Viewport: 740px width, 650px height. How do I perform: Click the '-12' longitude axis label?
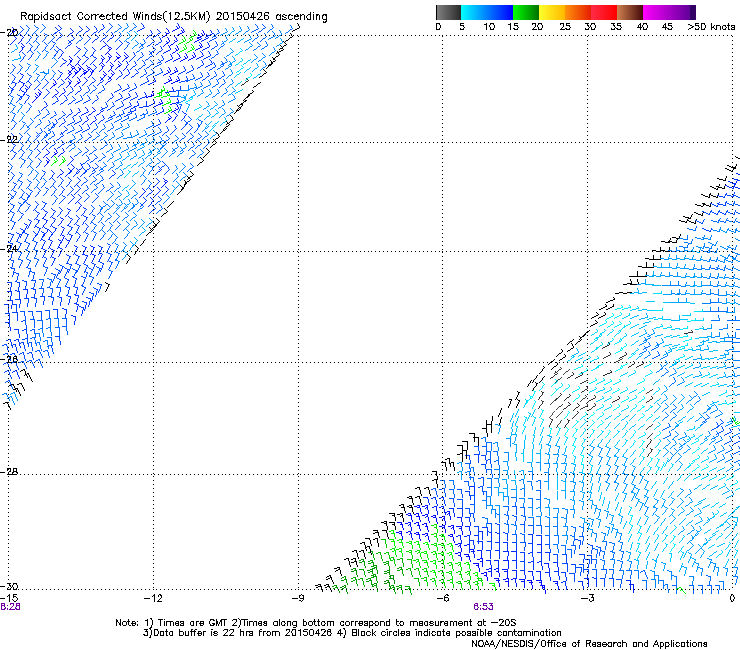[153, 598]
